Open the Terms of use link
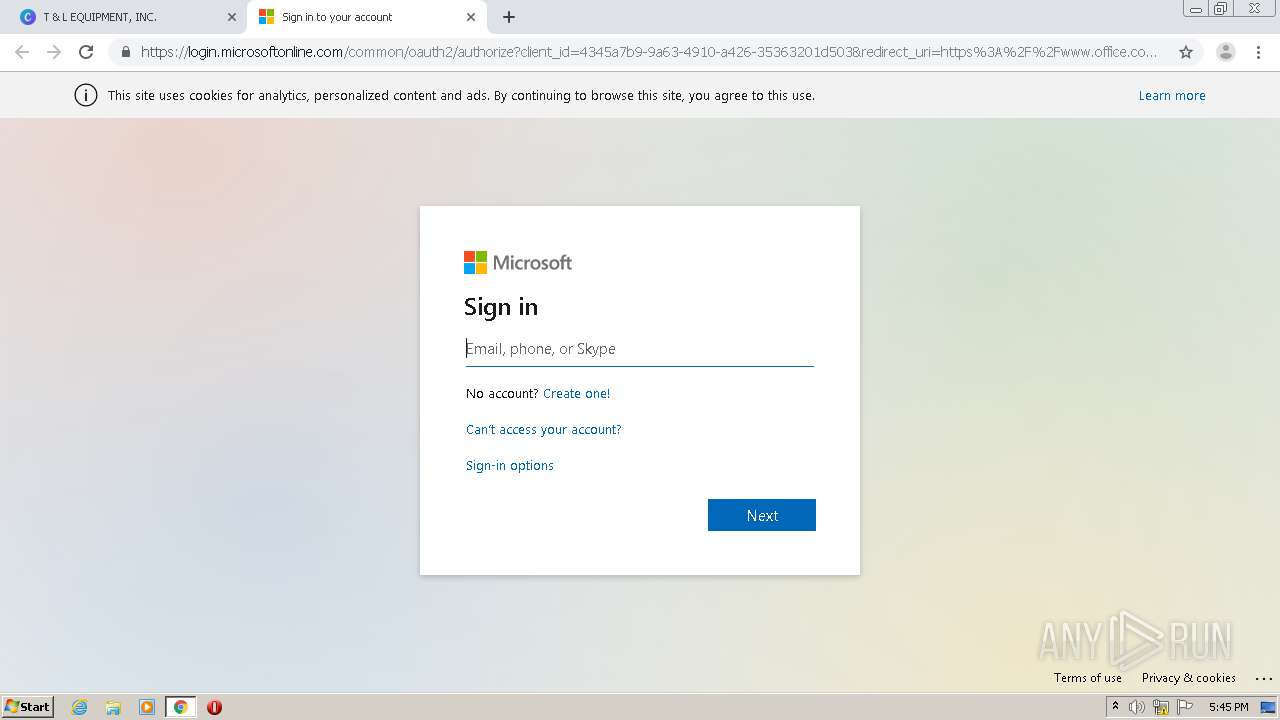 pyautogui.click(x=1088, y=678)
